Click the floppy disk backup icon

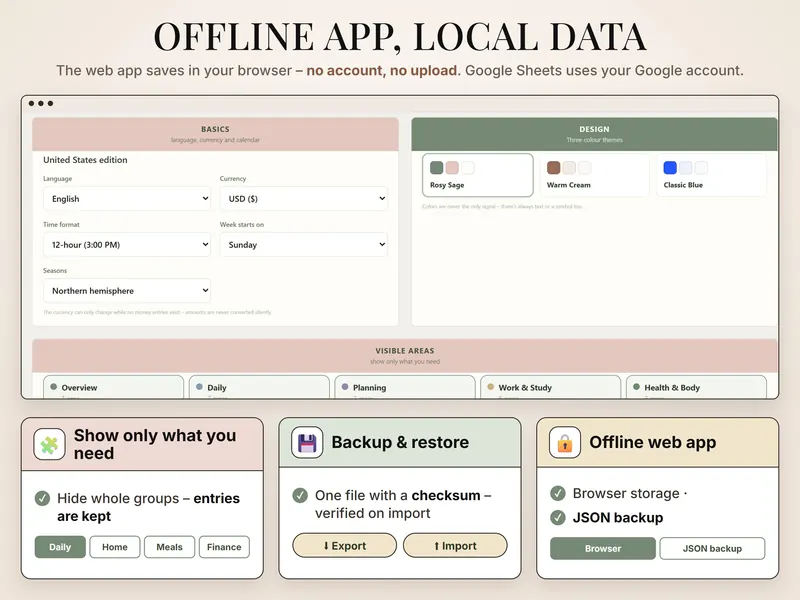point(307,442)
